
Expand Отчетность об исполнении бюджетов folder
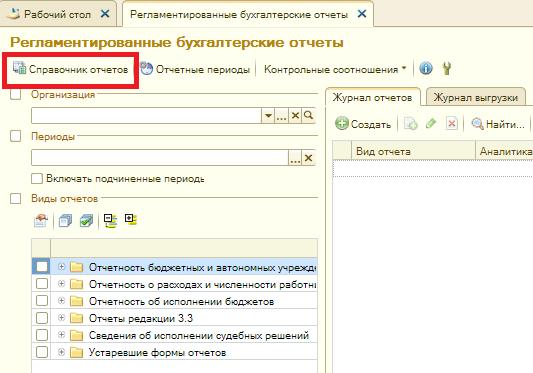61,301
